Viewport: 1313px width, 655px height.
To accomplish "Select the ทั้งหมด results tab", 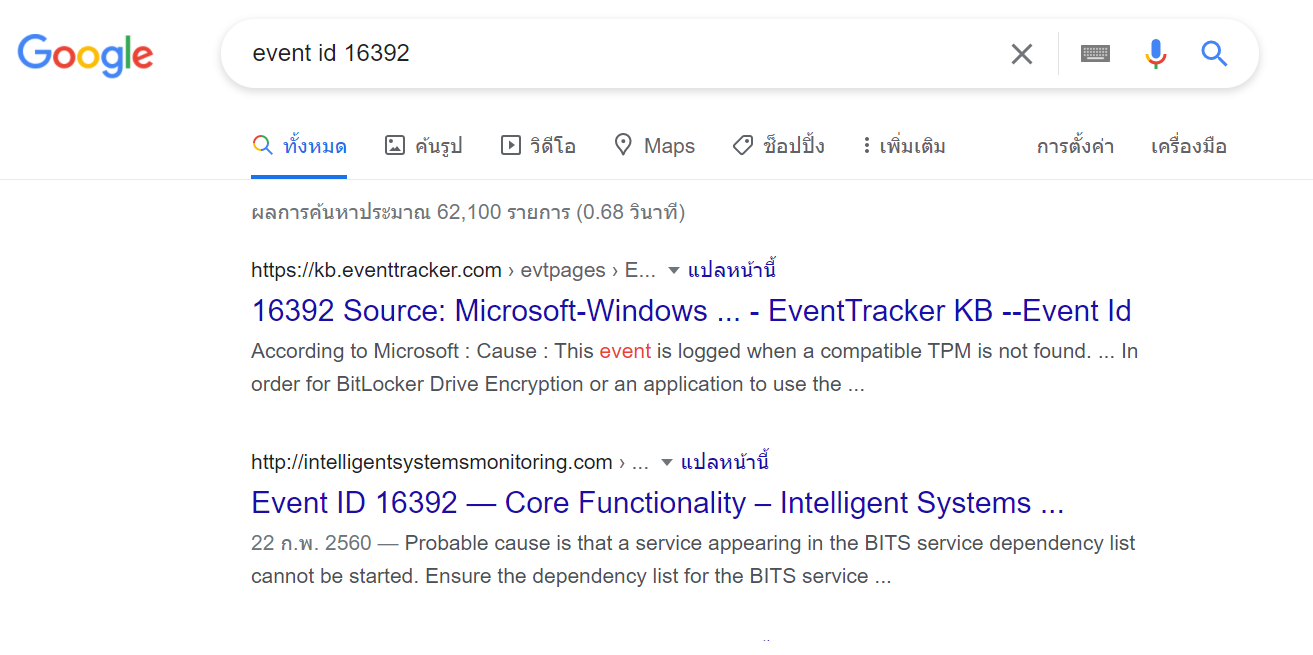I will pos(299,146).
